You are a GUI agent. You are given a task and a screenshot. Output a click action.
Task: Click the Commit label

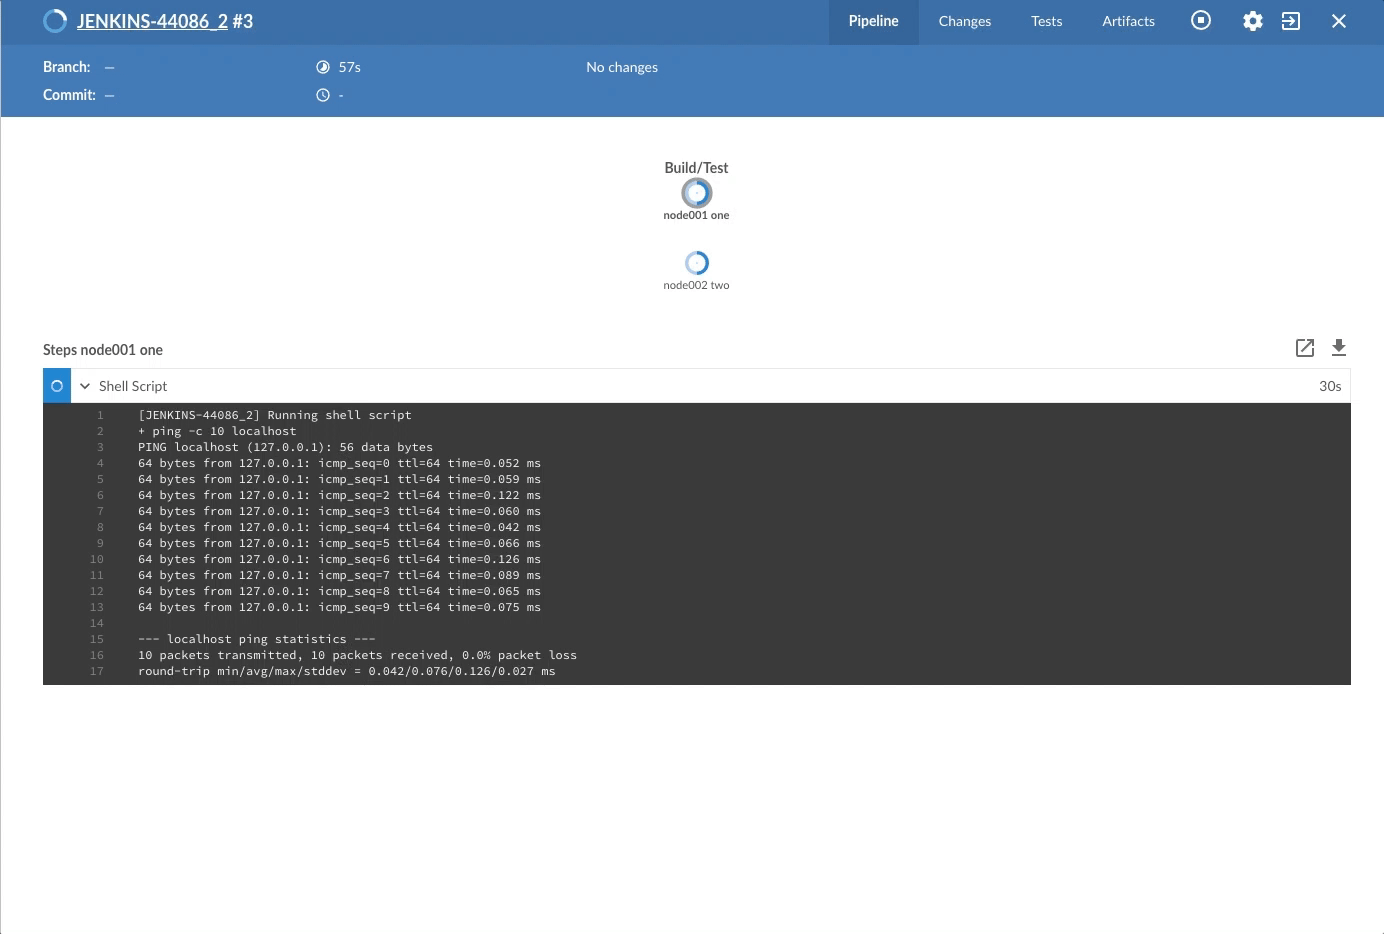click(70, 95)
